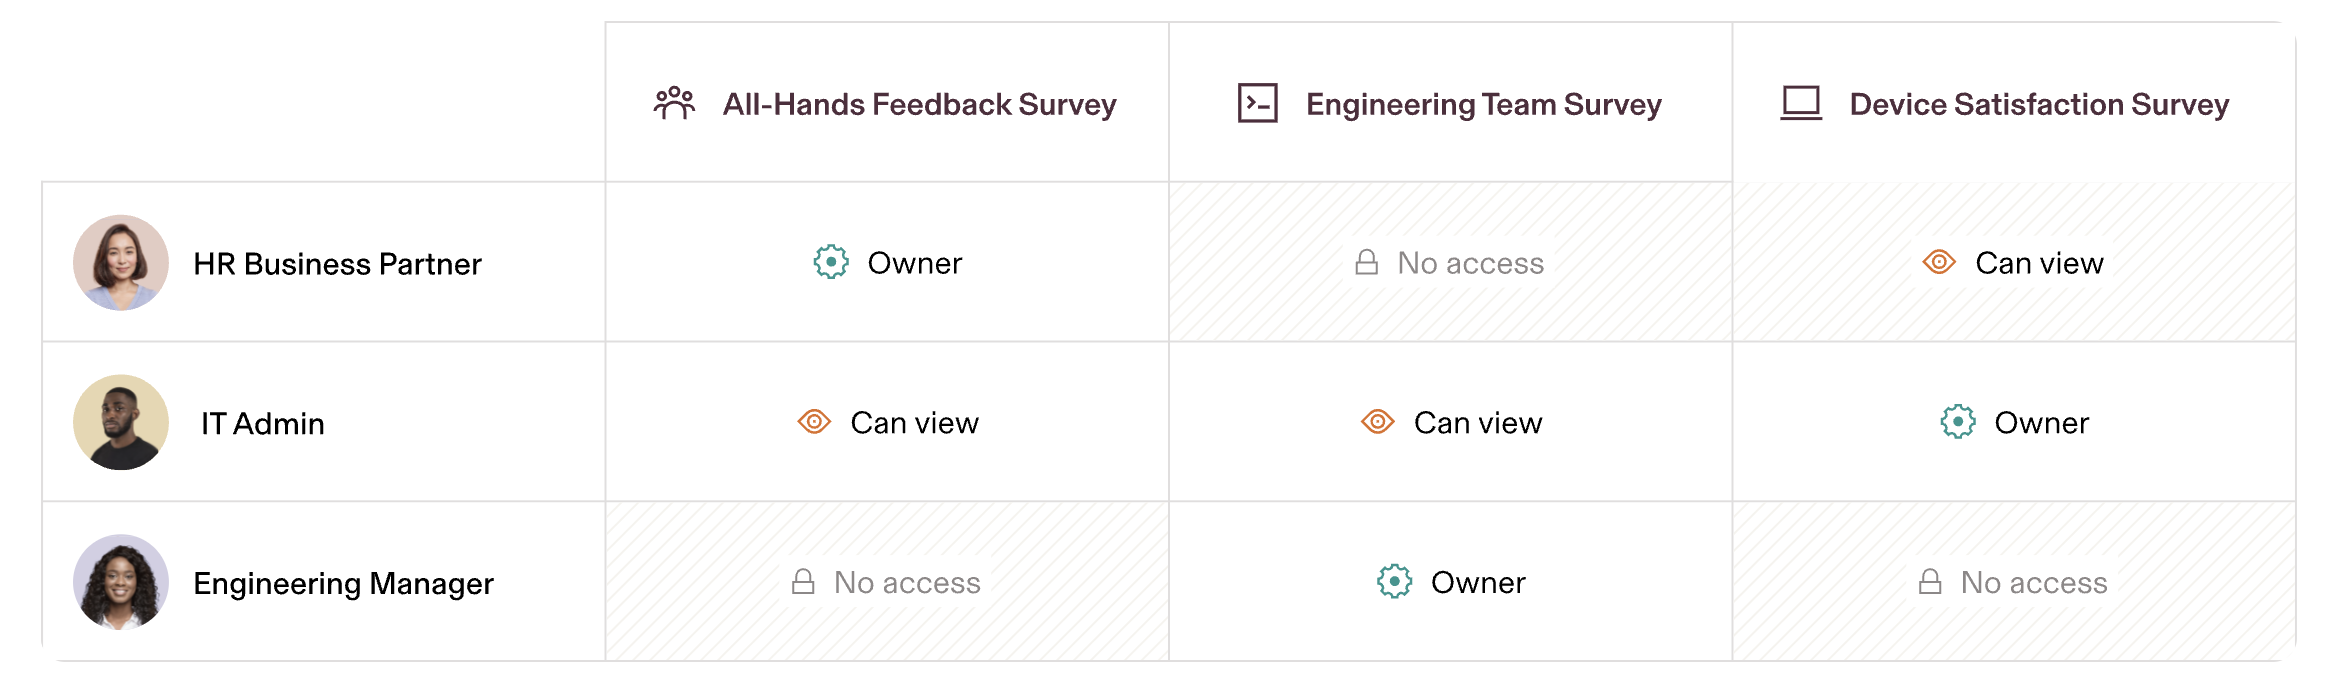This screenshot has height=684, width=2328.
Task: Click Engineering Manager's Owner gear icon
Action: (1394, 581)
